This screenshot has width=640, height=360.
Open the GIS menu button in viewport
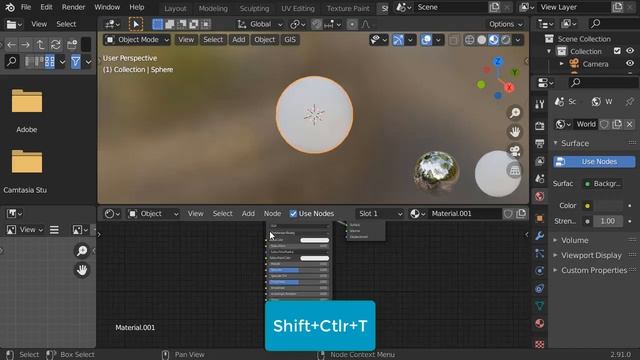(x=290, y=40)
